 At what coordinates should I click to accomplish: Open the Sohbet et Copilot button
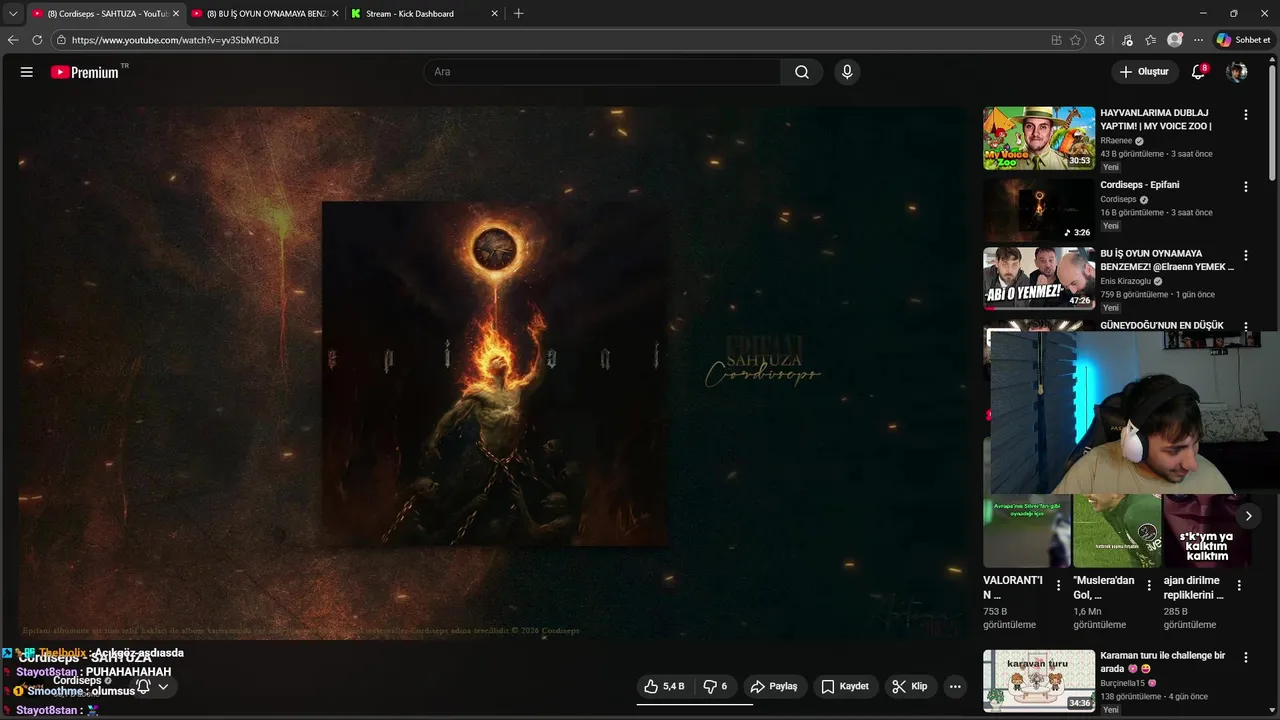[1243, 40]
